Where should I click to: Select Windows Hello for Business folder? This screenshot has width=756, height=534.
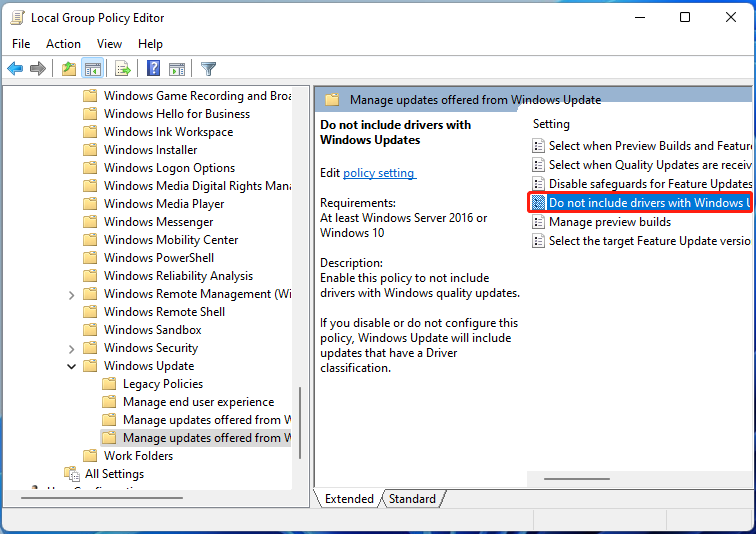click(177, 114)
